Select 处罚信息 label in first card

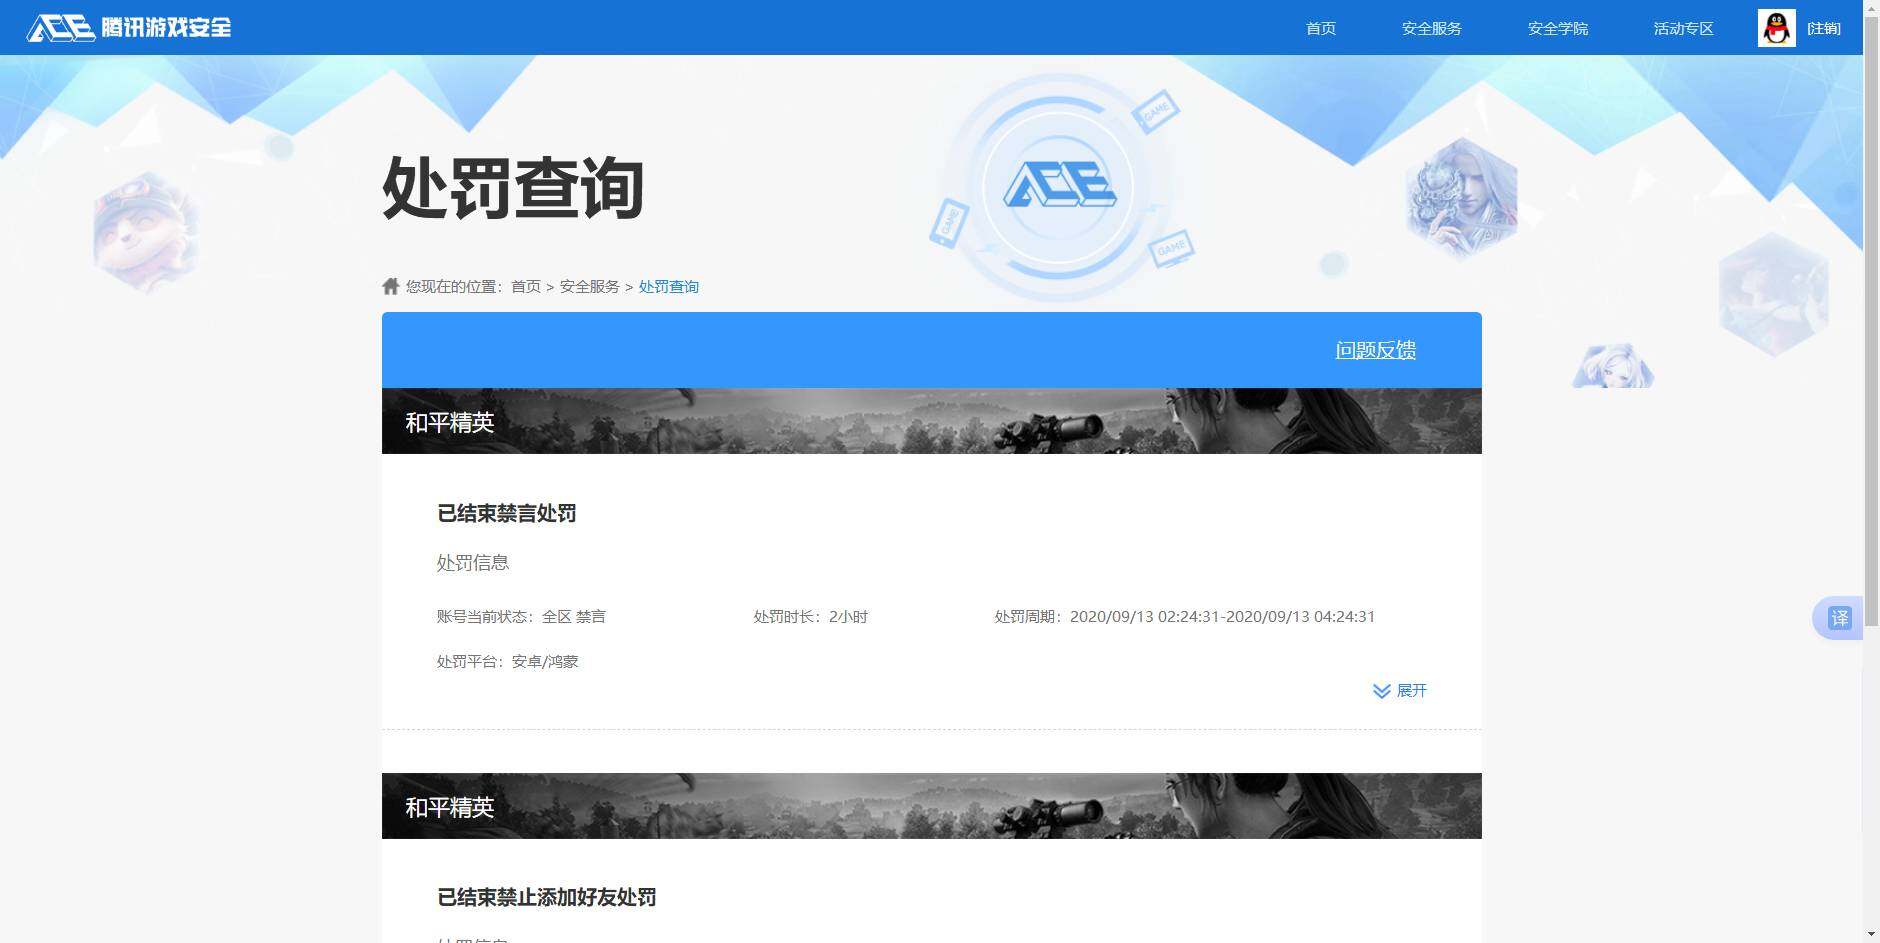(473, 563)
